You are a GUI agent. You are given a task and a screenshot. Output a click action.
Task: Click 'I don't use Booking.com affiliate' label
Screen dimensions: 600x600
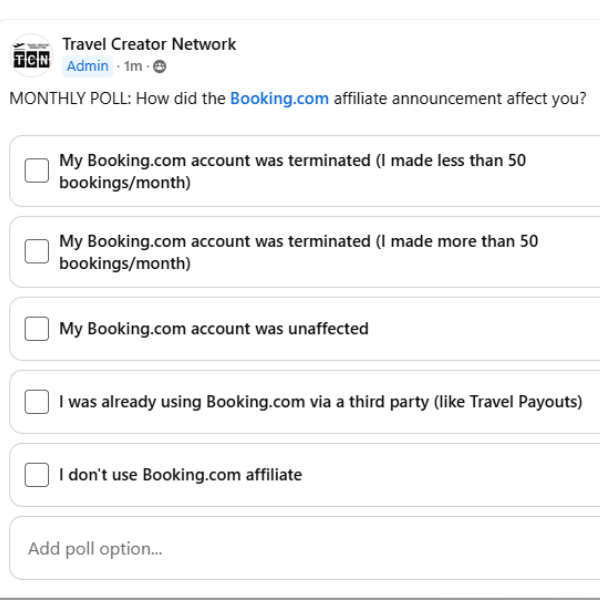181,475
